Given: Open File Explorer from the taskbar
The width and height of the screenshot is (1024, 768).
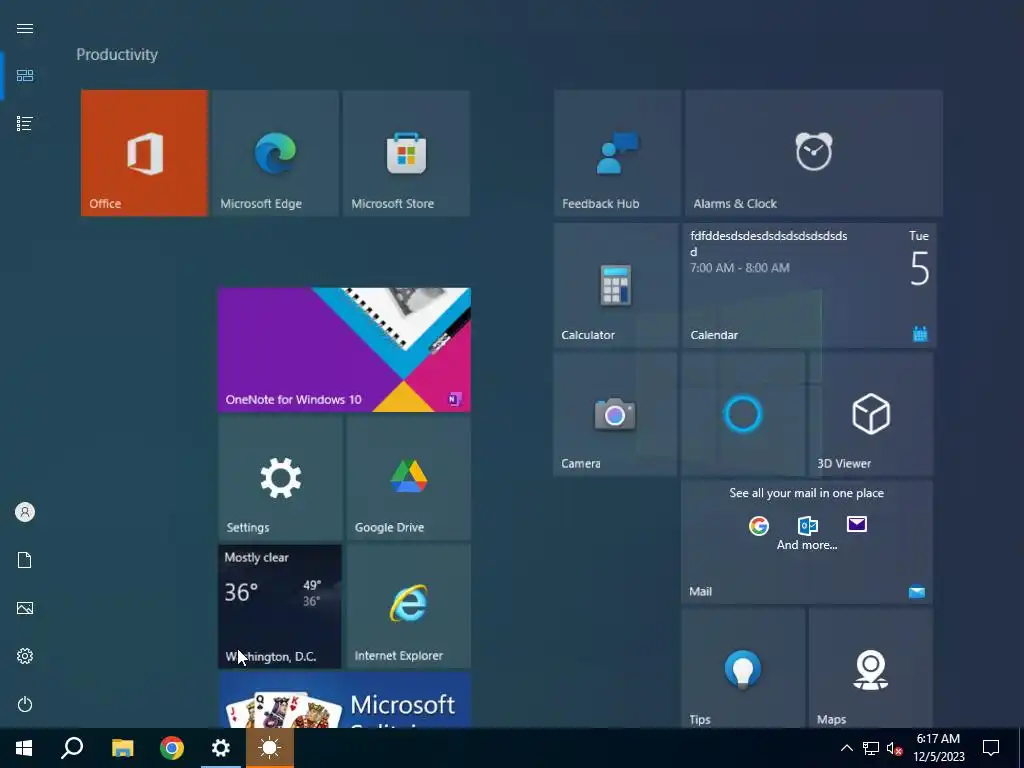Looking at the screenshot, I should [122, 748].
